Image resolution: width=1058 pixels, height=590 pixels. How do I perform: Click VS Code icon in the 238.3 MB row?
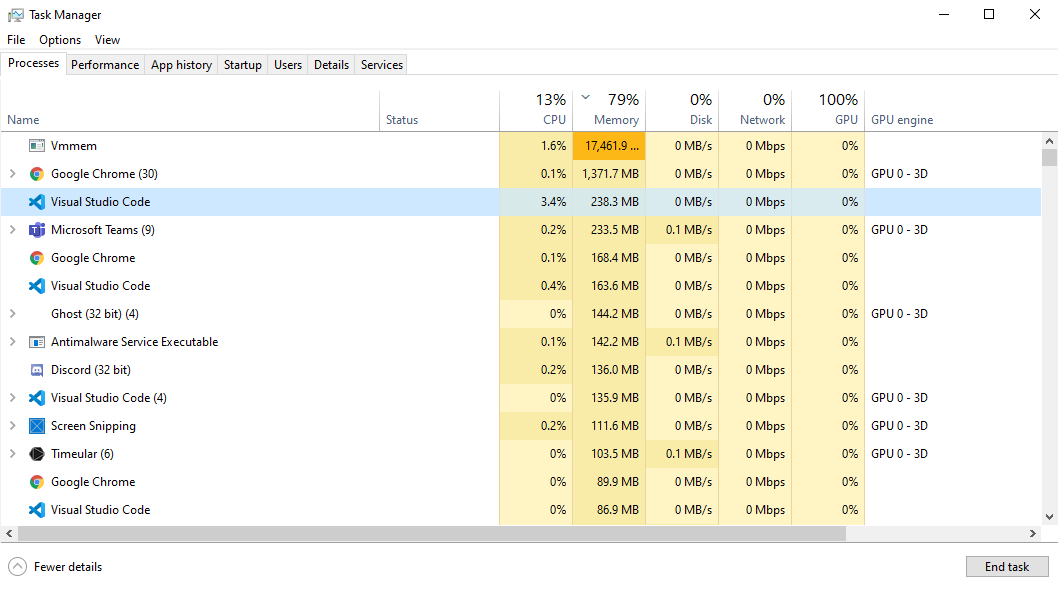click(x=37, y=202)
